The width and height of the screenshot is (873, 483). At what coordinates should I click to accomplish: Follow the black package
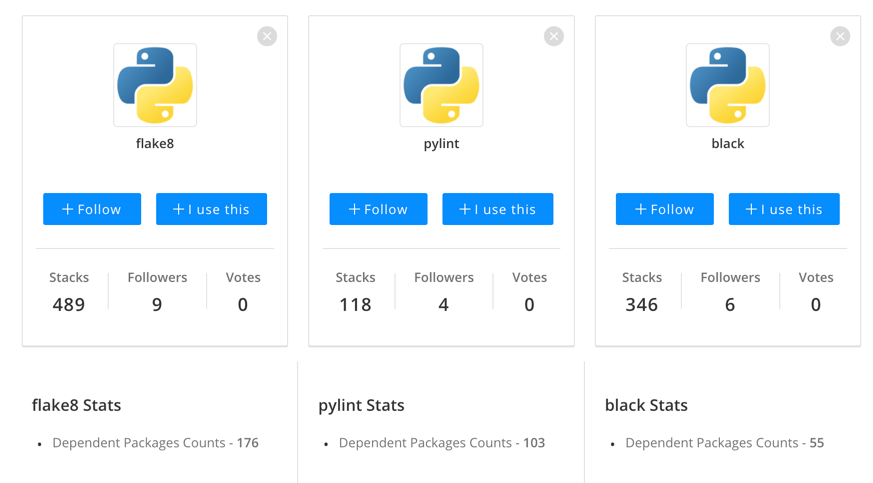(x=665, y=209)
